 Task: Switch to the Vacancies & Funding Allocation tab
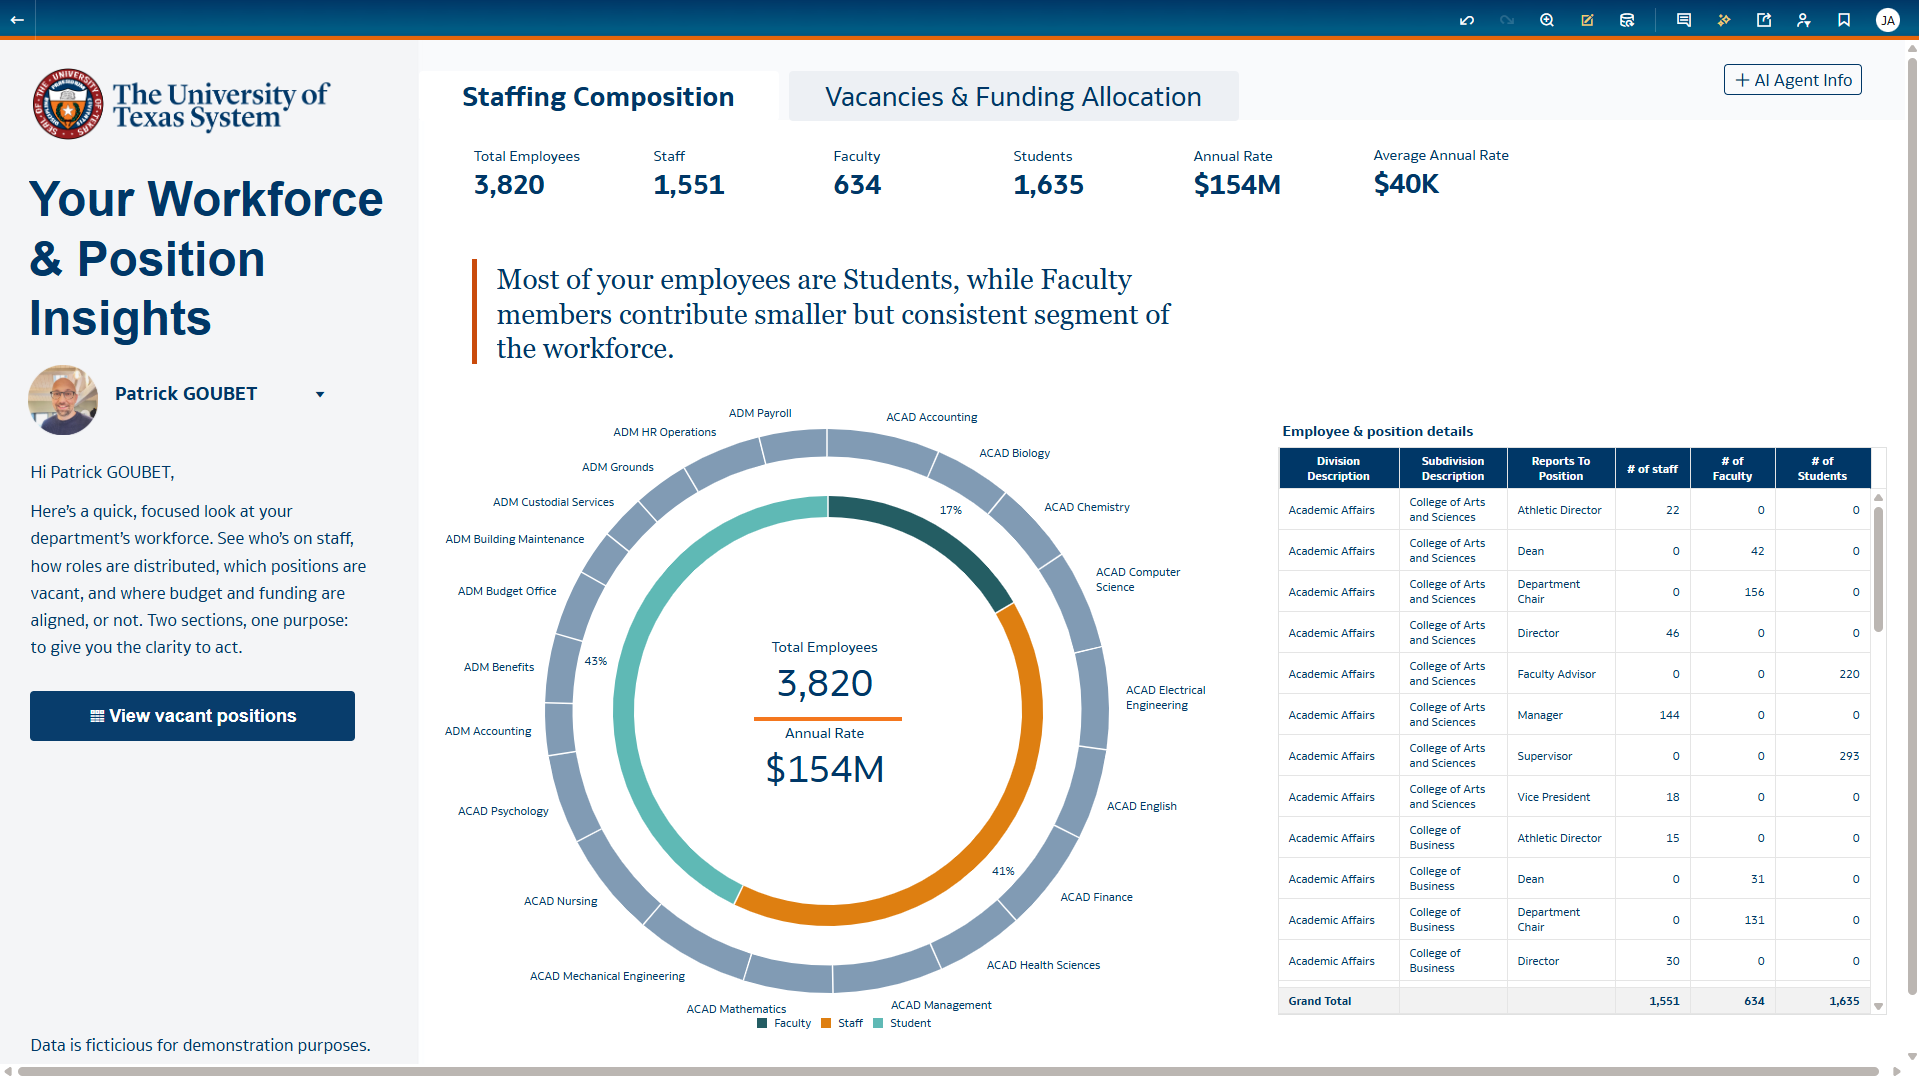tap(1012, 96)
